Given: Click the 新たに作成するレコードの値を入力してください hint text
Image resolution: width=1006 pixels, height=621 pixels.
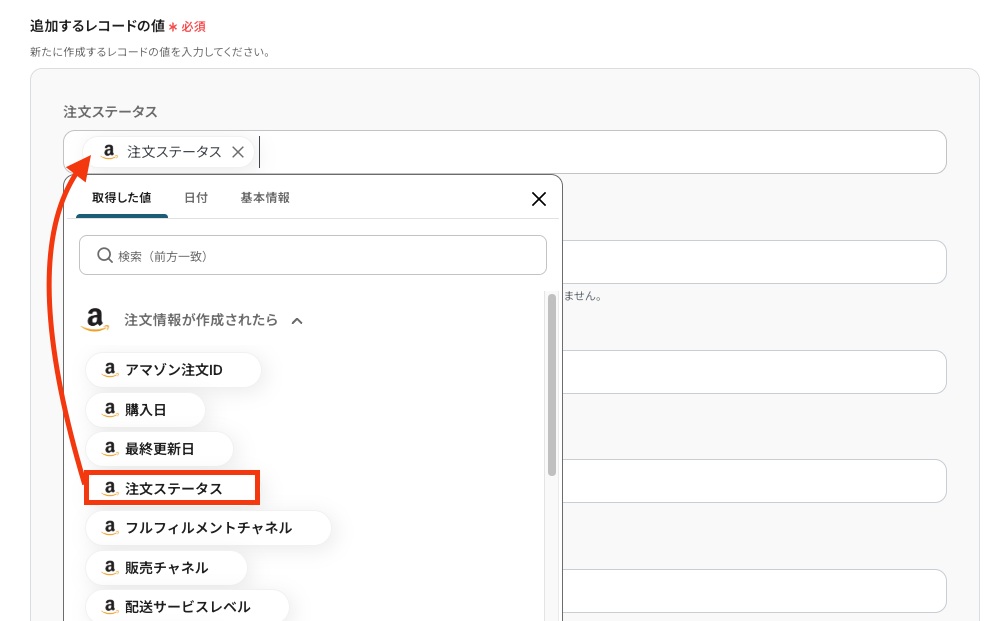Looking at the screenshot, I should pyautogui.click(x=149, y=52).
